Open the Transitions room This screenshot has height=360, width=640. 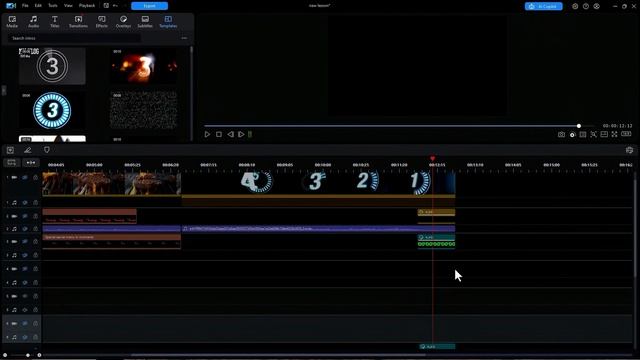[78, 22]
